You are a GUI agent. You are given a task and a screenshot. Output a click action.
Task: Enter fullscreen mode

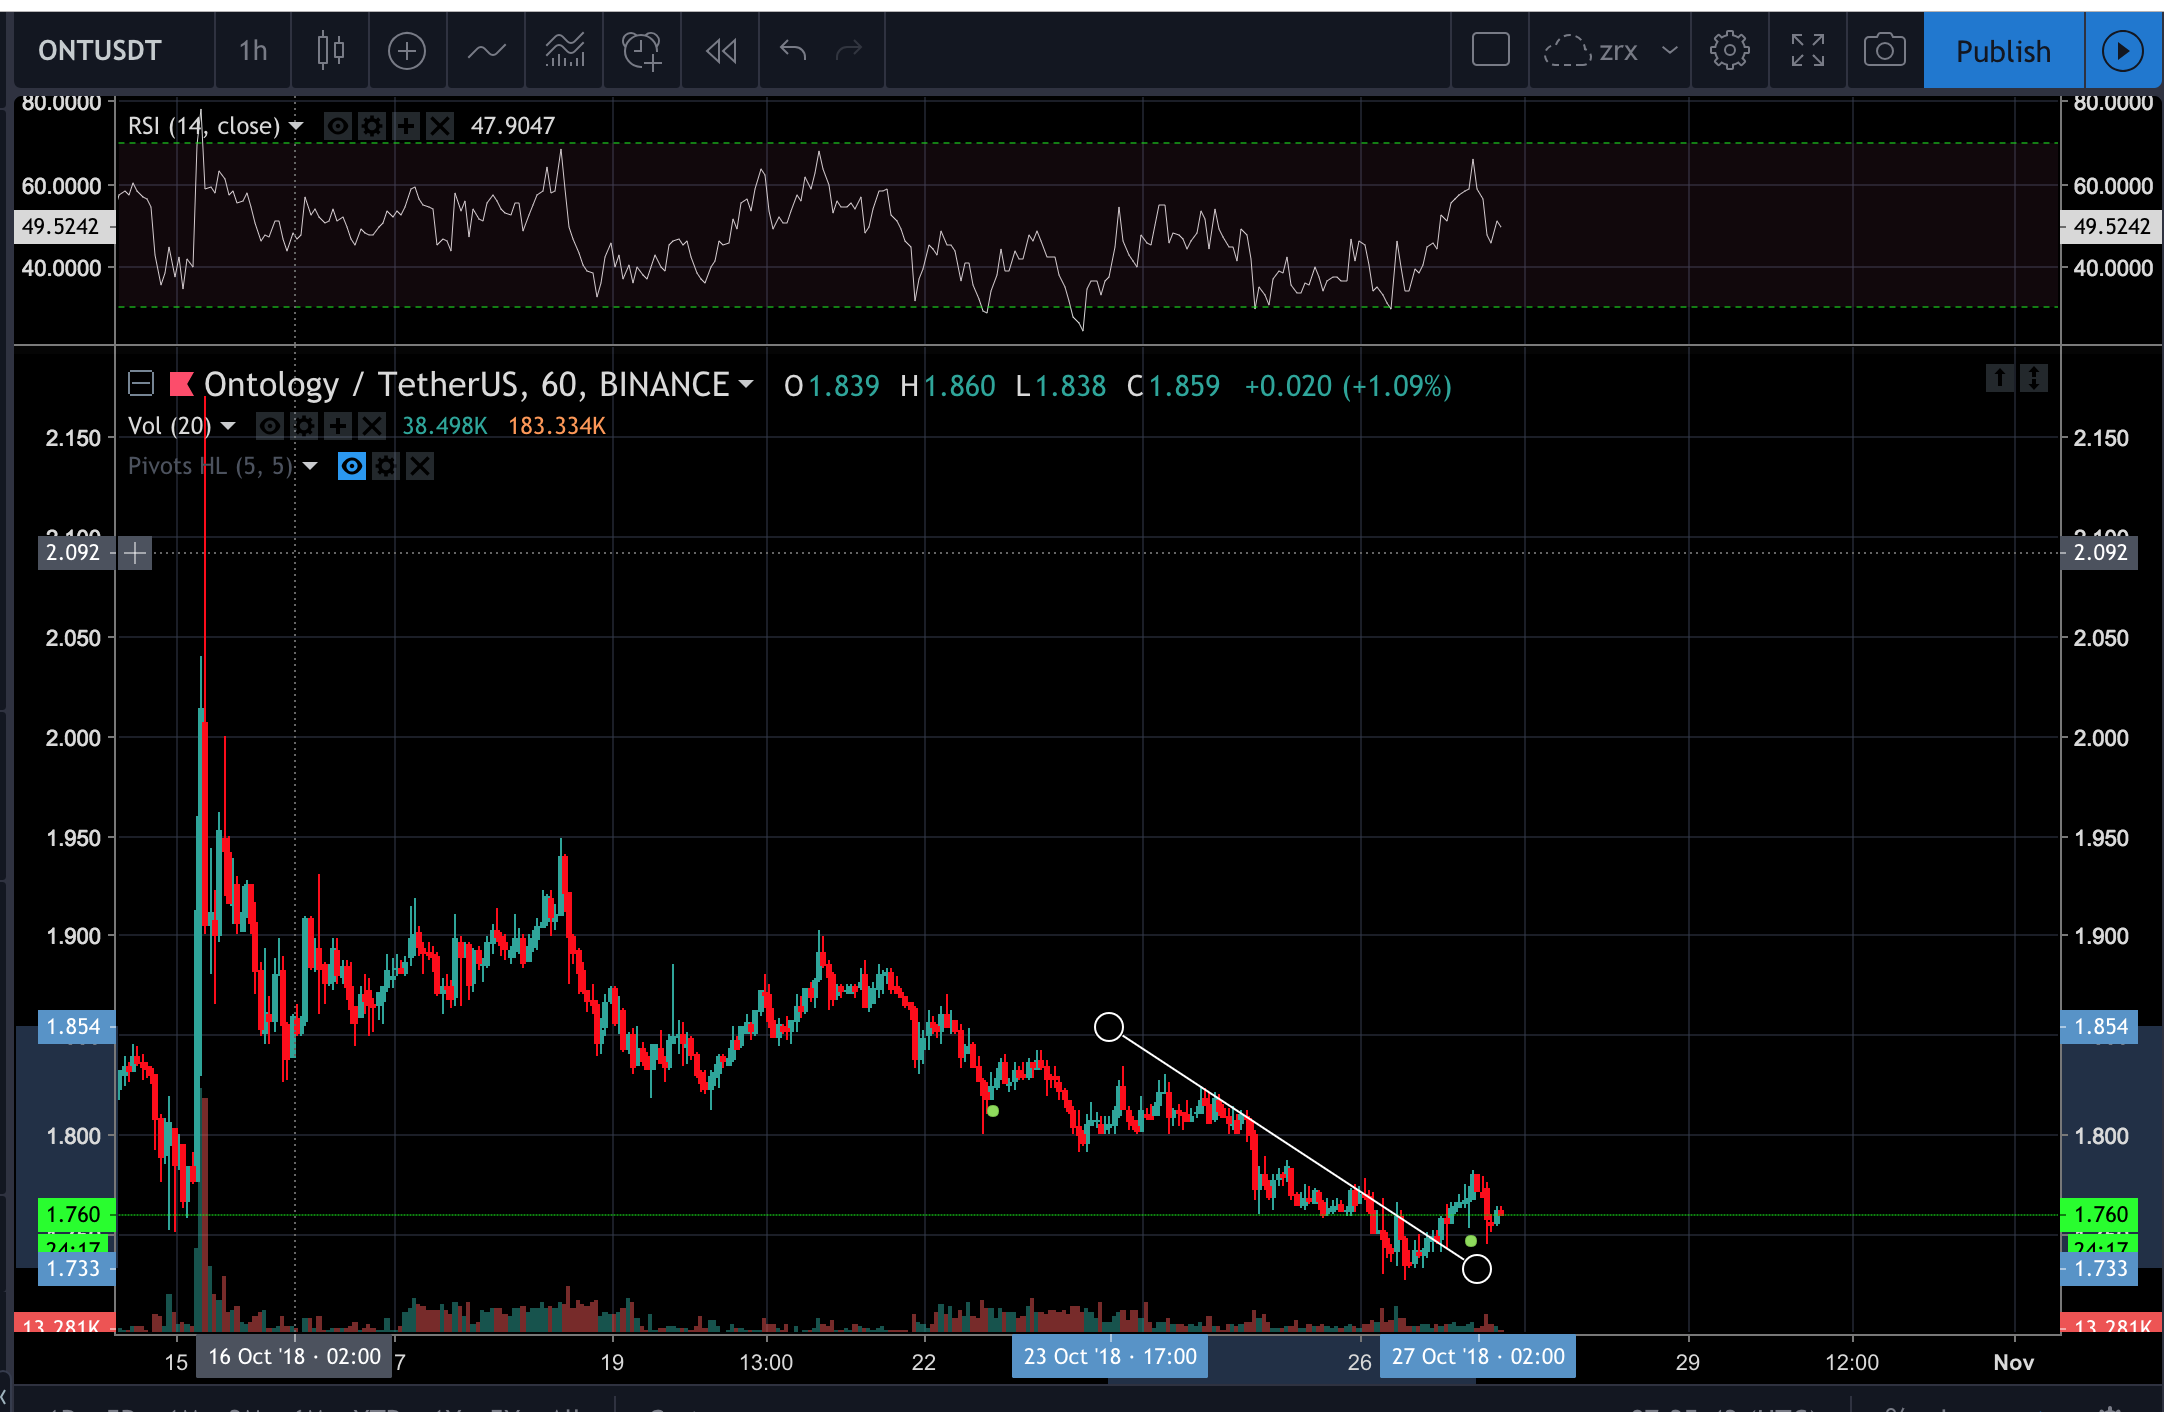pos(1807,50)
